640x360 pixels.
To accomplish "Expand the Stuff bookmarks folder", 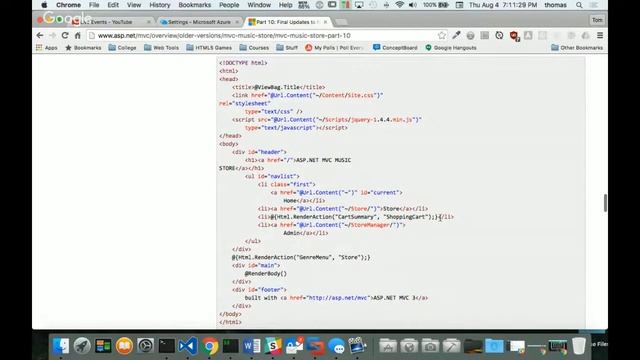I will [x=287, y=48].
